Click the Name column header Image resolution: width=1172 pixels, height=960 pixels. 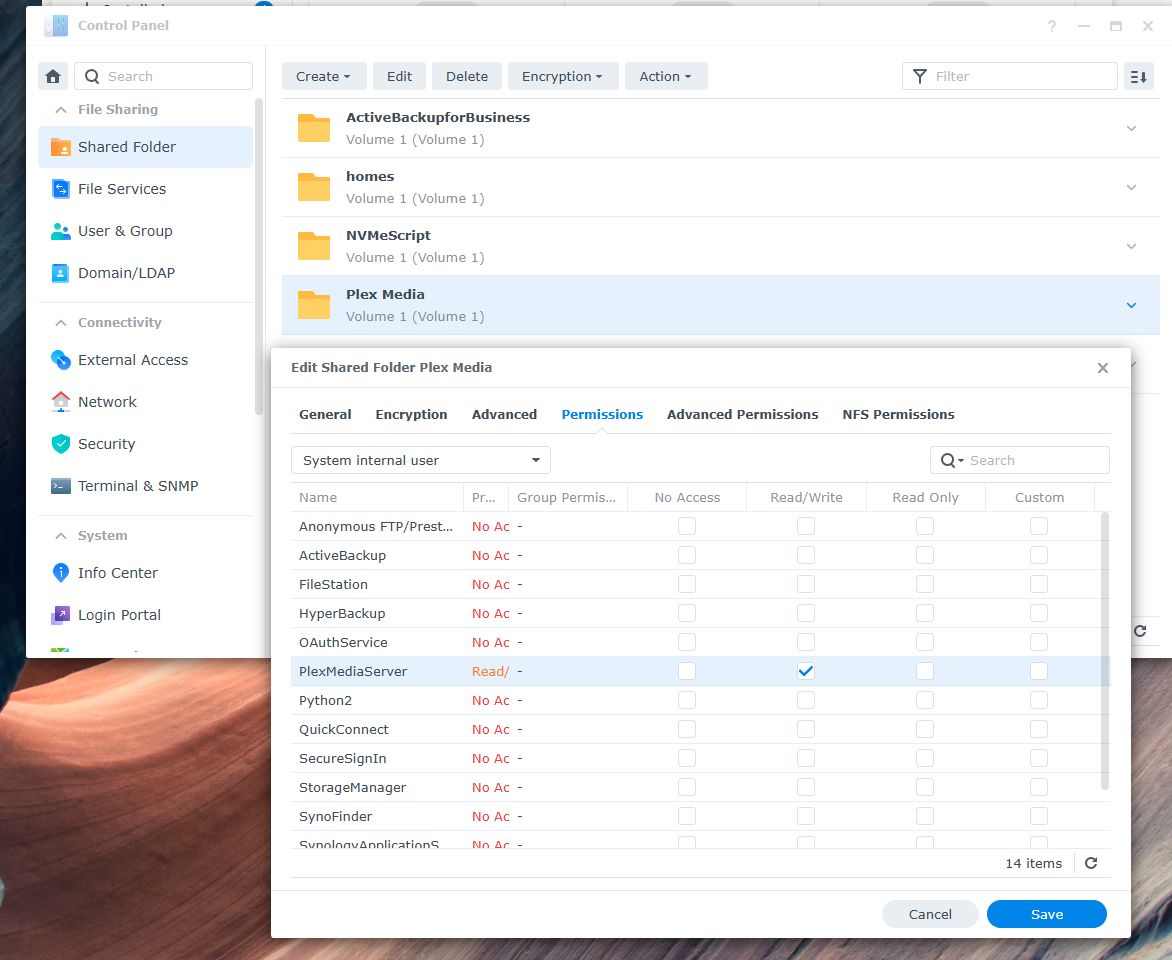point(377,498)
